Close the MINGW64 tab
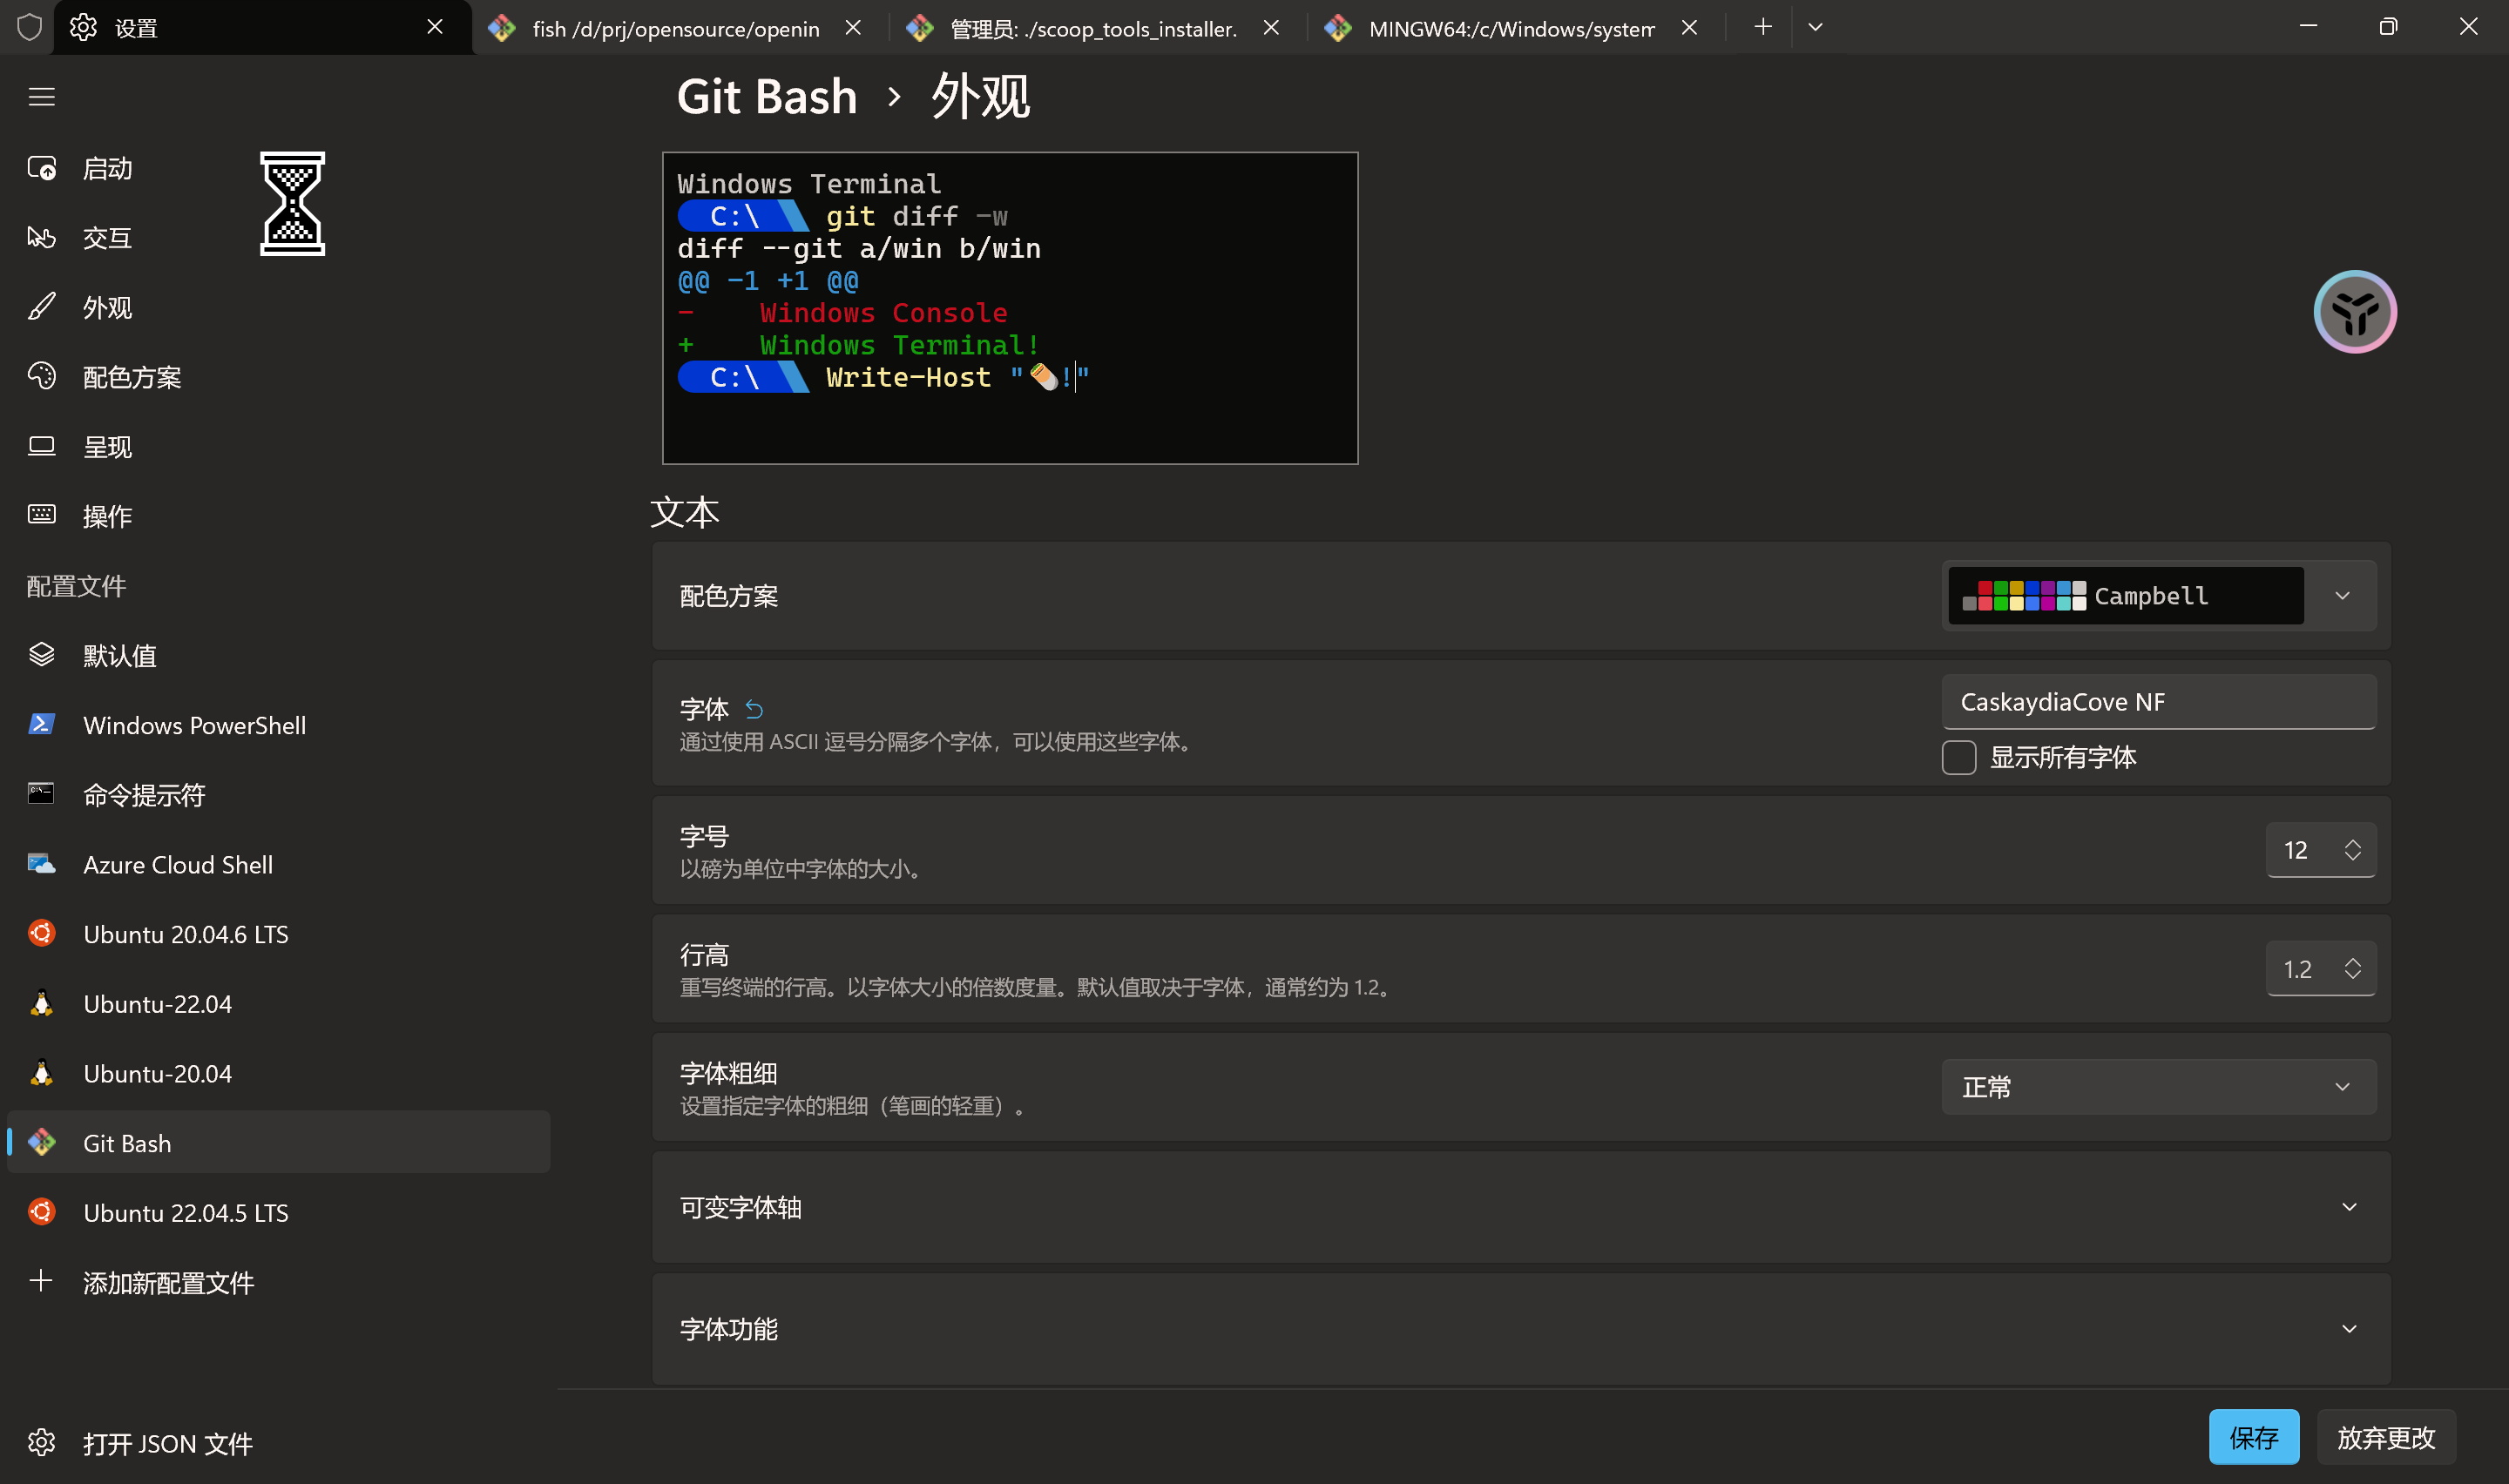The width and height of the screenshot is (2509, 1484). point(1689,28)
